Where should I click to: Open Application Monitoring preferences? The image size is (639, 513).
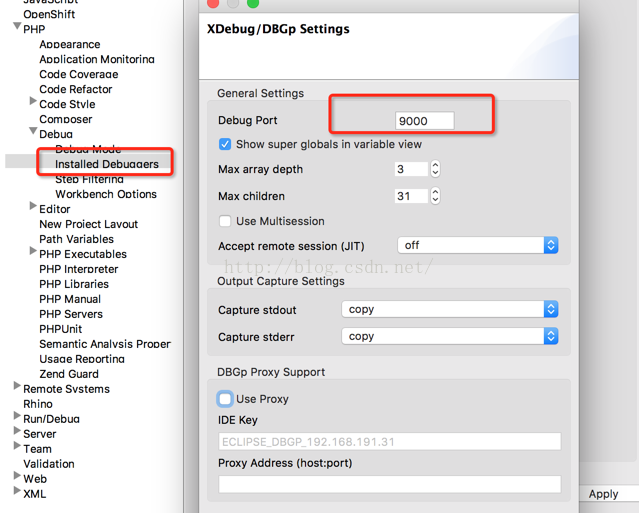coord(97,59)
